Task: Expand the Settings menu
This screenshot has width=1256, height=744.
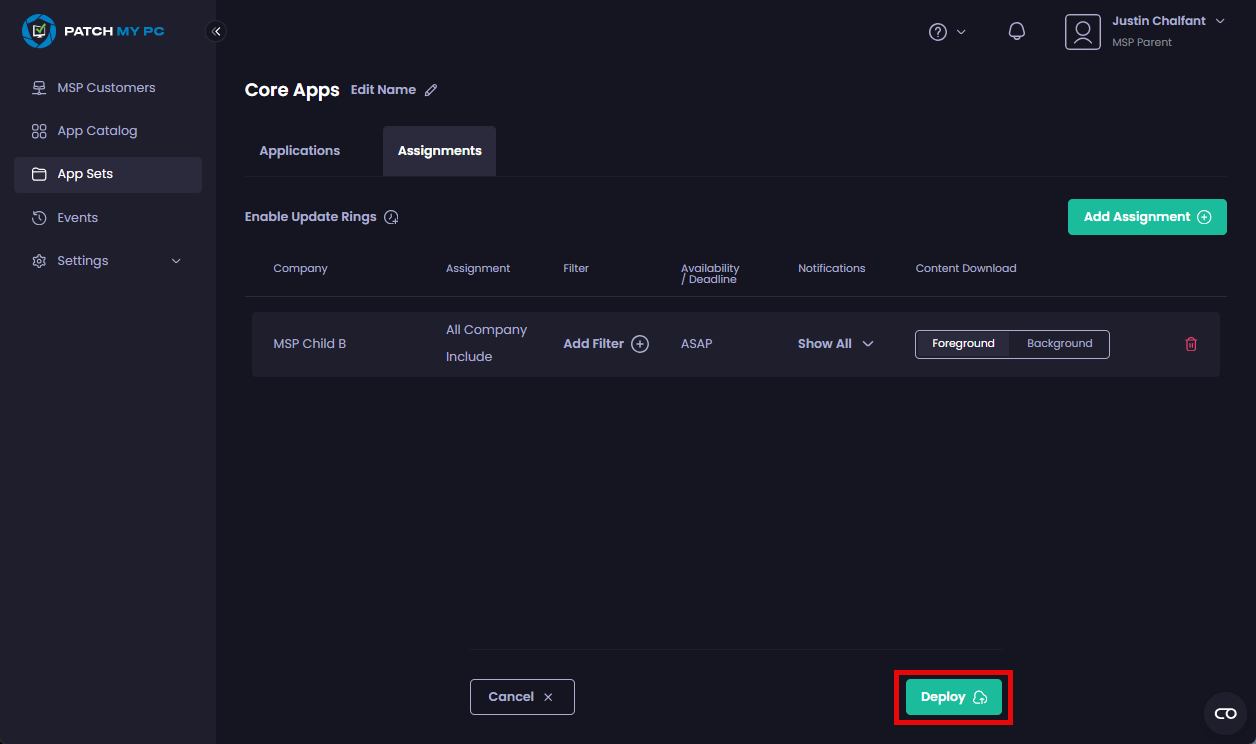Action: click(x=82, y=260)
